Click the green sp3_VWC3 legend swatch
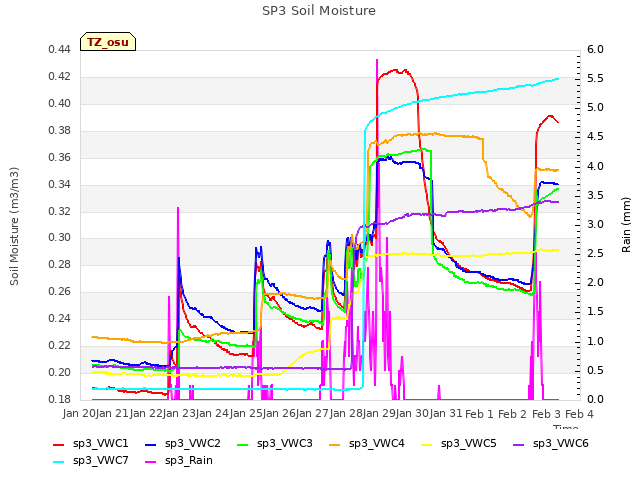 [x=243, y=444]
